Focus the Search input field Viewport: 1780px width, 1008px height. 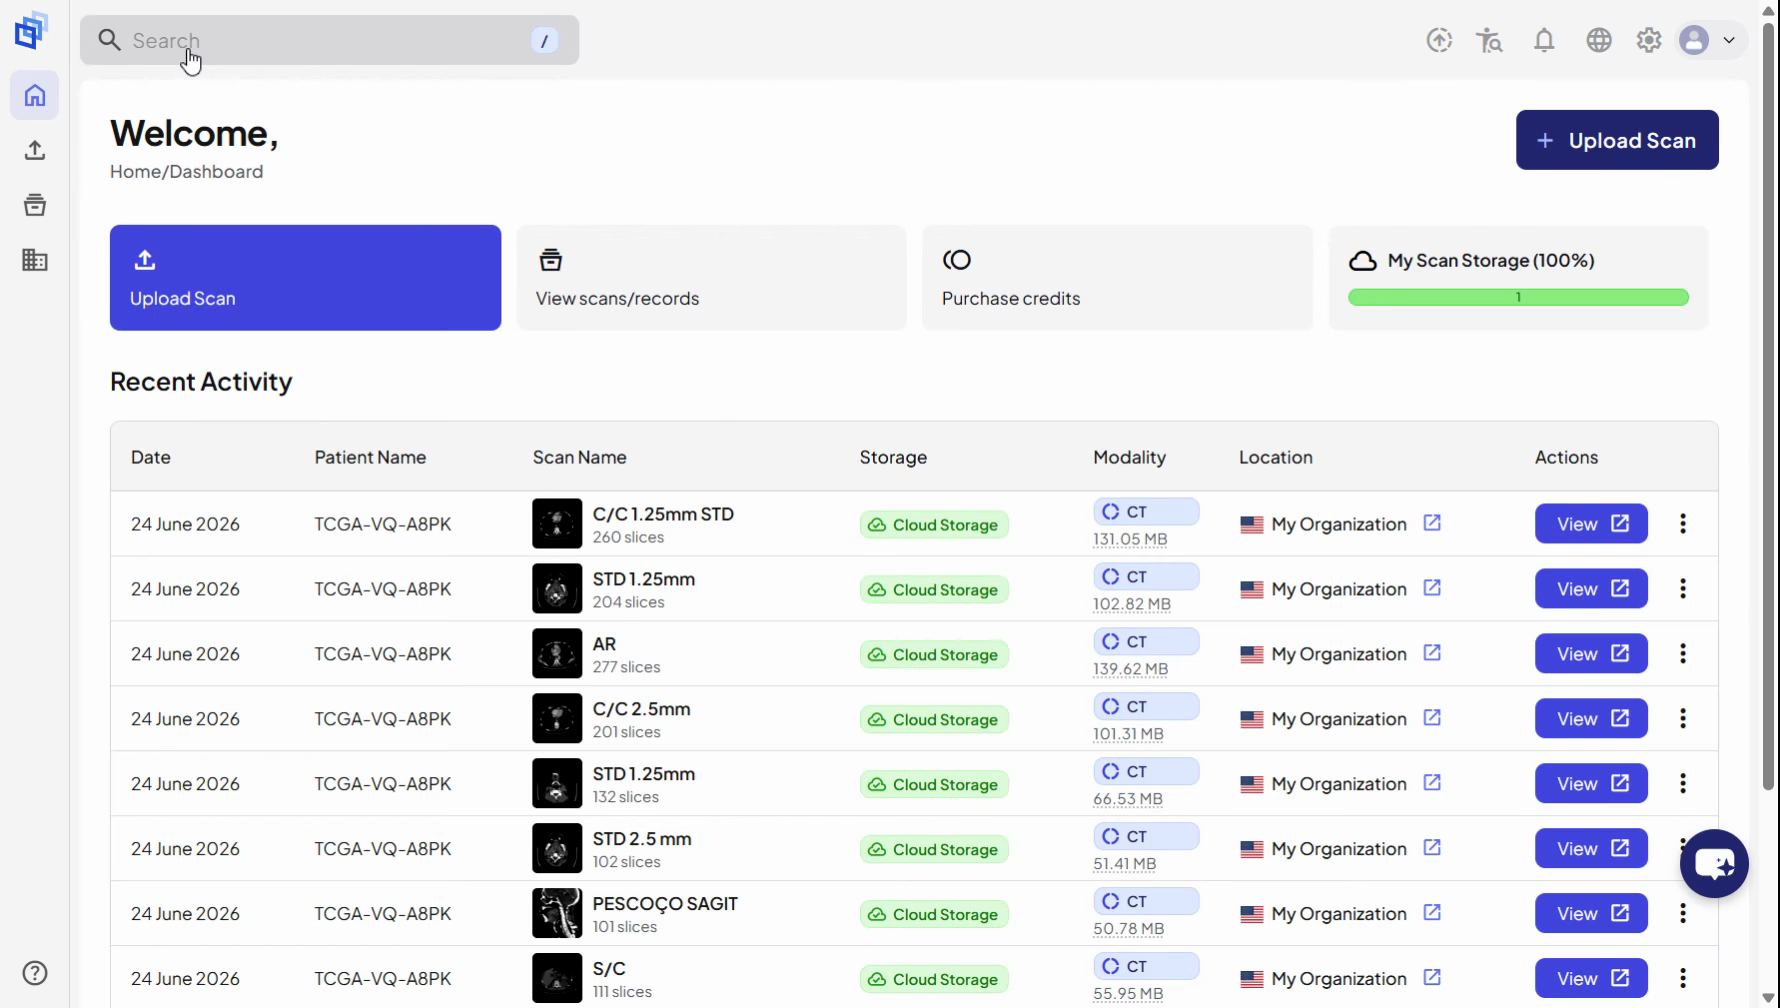tap(329, 40)
